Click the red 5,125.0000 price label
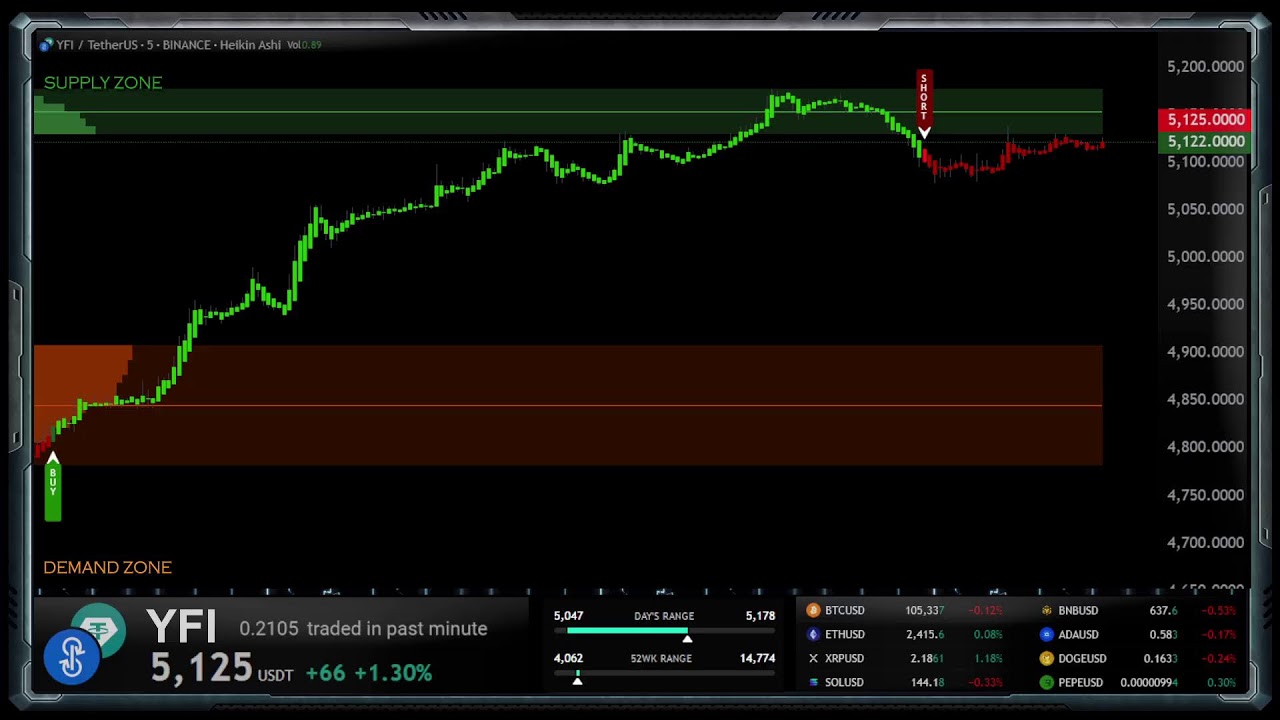The image size is (1280, 720). [1206, 119]
